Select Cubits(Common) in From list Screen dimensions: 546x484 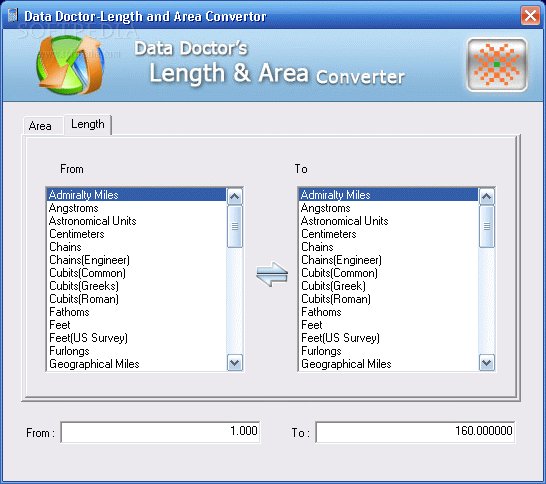136,273
